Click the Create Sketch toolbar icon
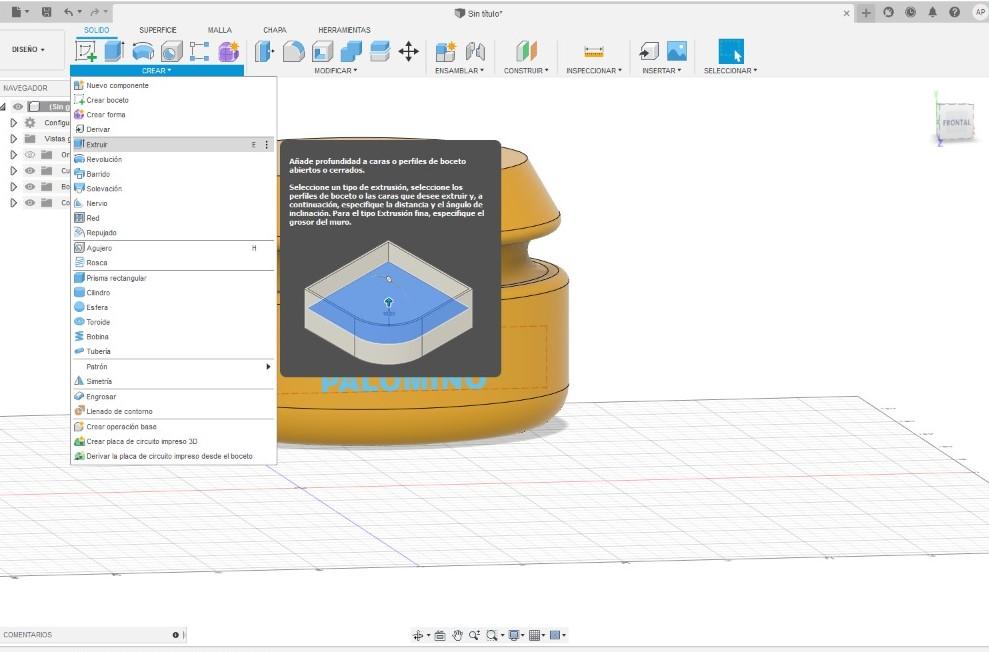989x652 pixels. pyautogui.click(x=85, y=51)
